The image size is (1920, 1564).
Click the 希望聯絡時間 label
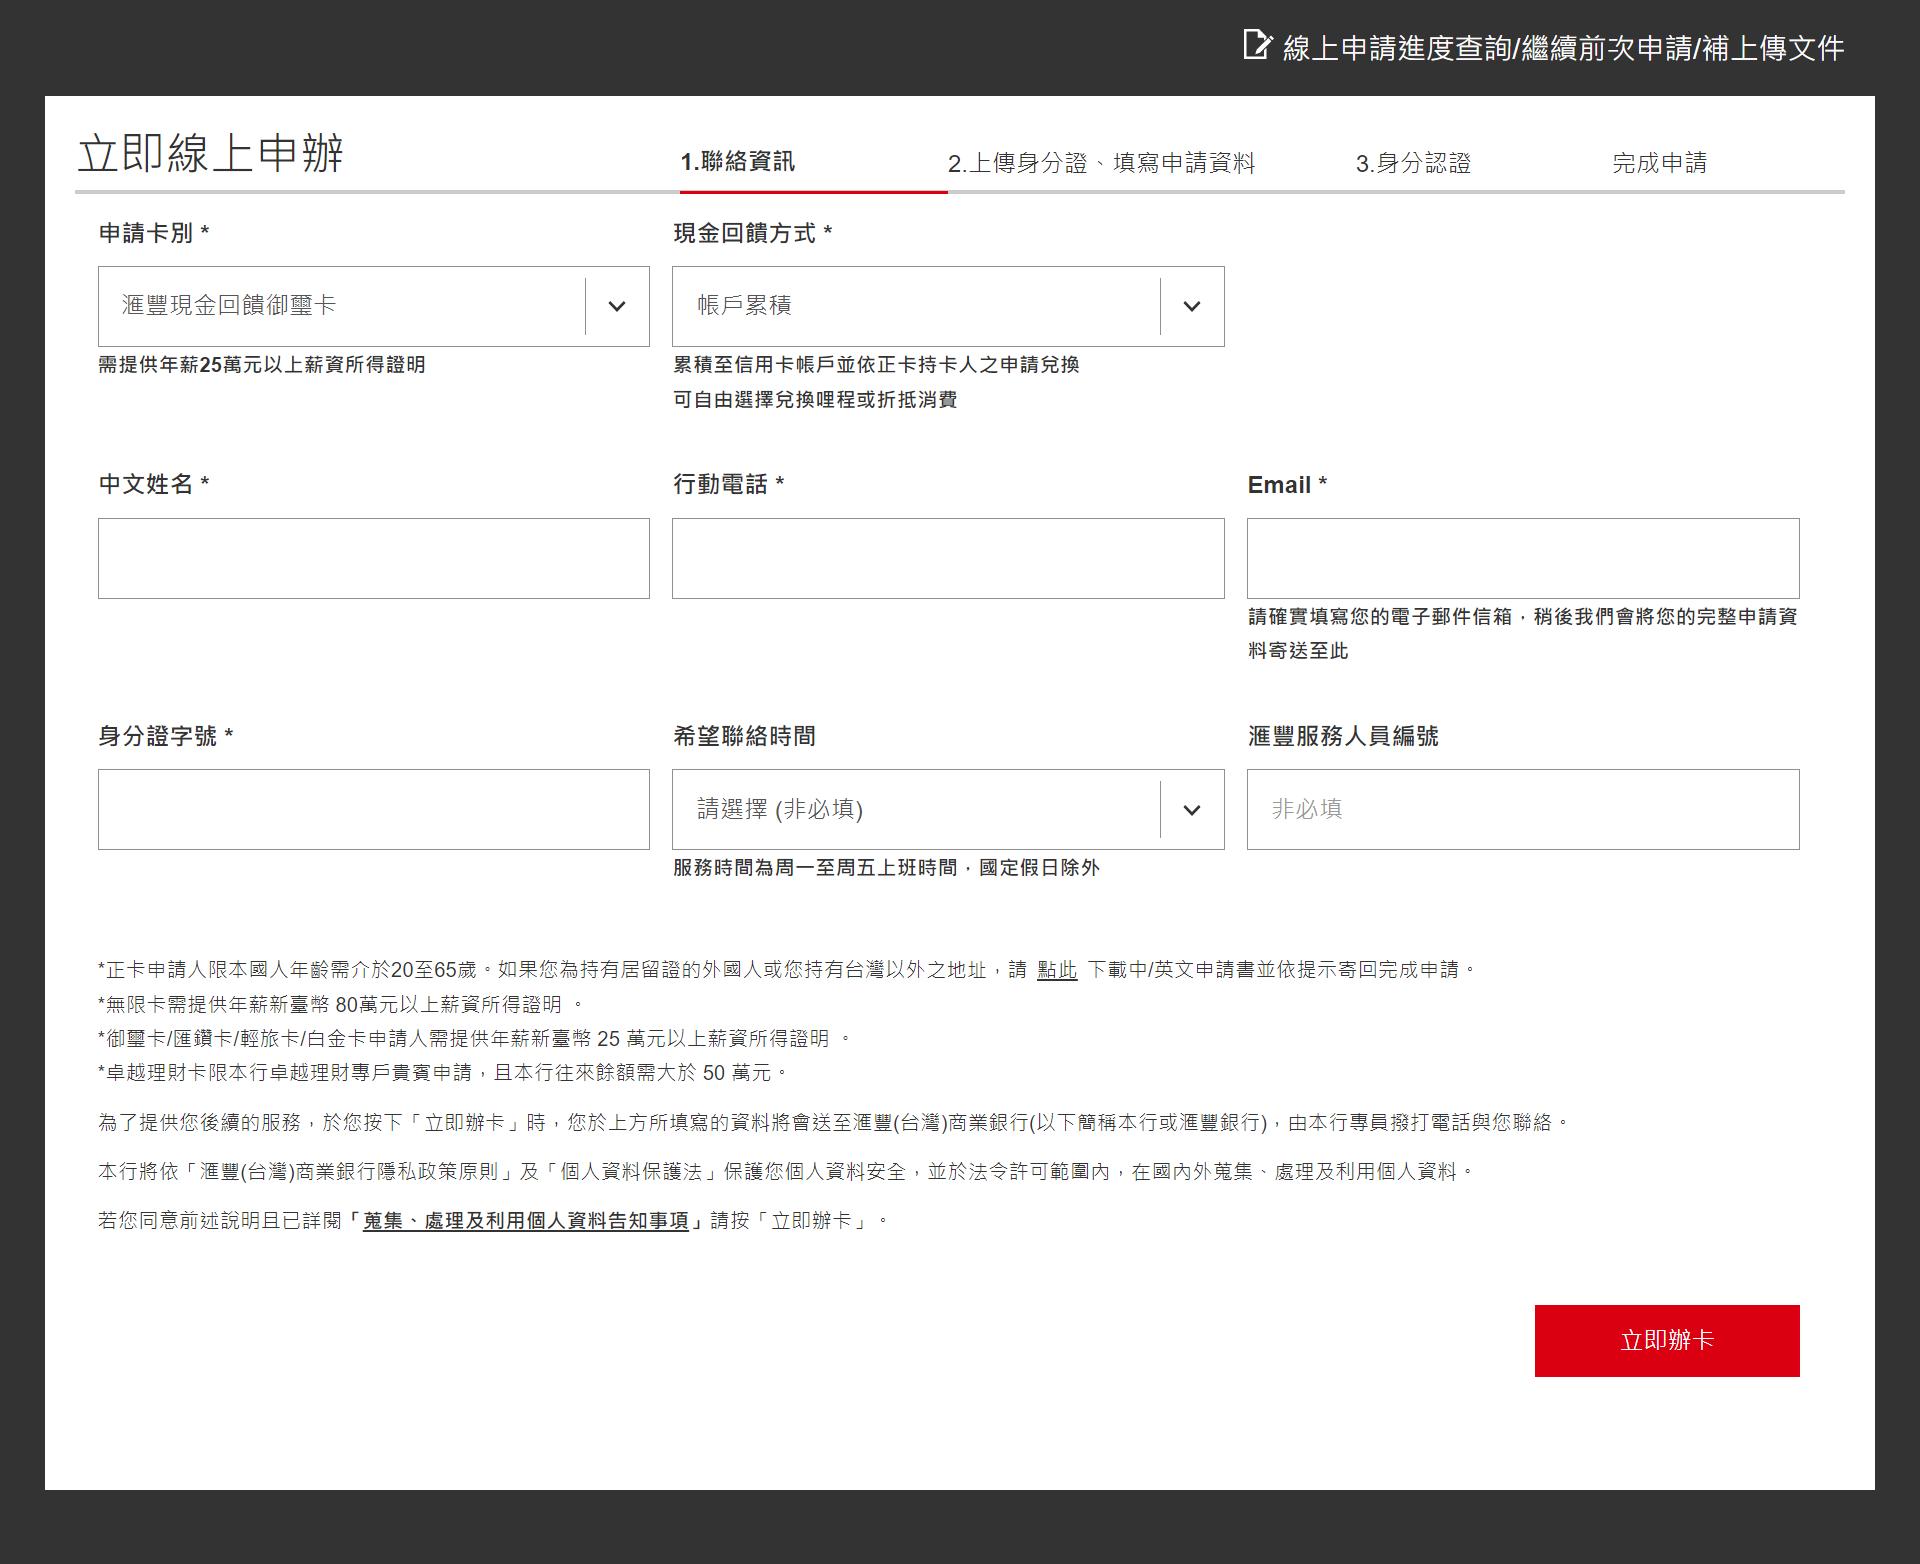pyautogui.click(x=744, y=736)
